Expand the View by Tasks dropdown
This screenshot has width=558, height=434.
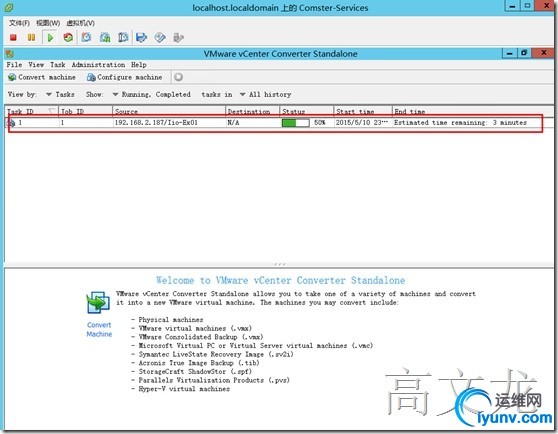pyautogui.click(x=60, y=94)
